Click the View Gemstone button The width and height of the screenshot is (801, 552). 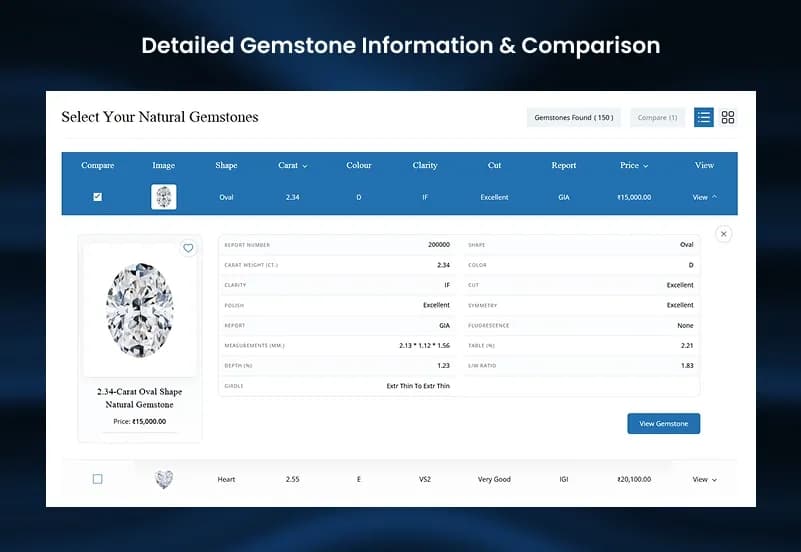tap(664, 424)
